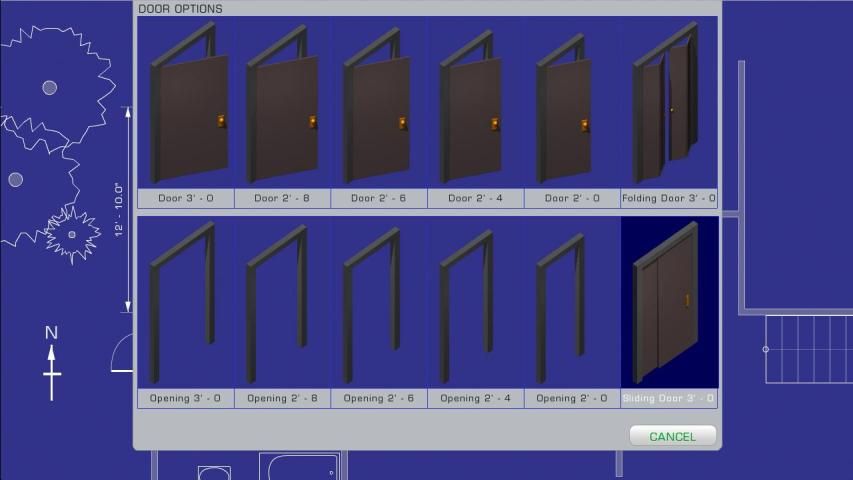Select the Door 3' - 0 thumbnail
This screenshot has height=480, width=853.
coord(185,103)
